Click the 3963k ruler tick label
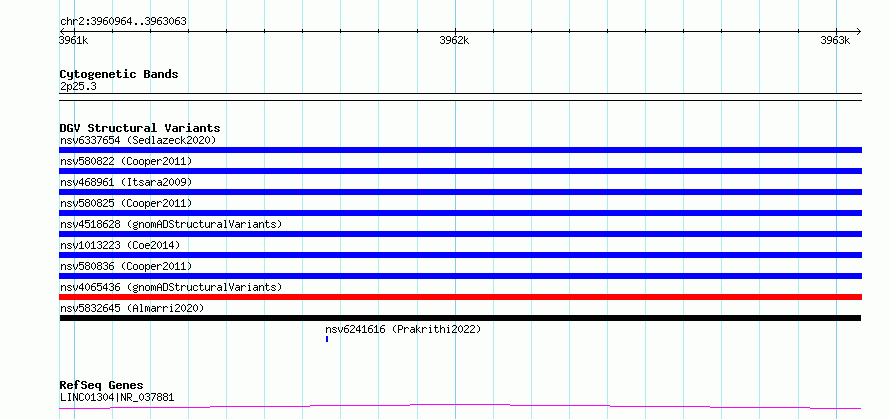The width and height of the screenshot is (890, 419). (x=836, y=40)
